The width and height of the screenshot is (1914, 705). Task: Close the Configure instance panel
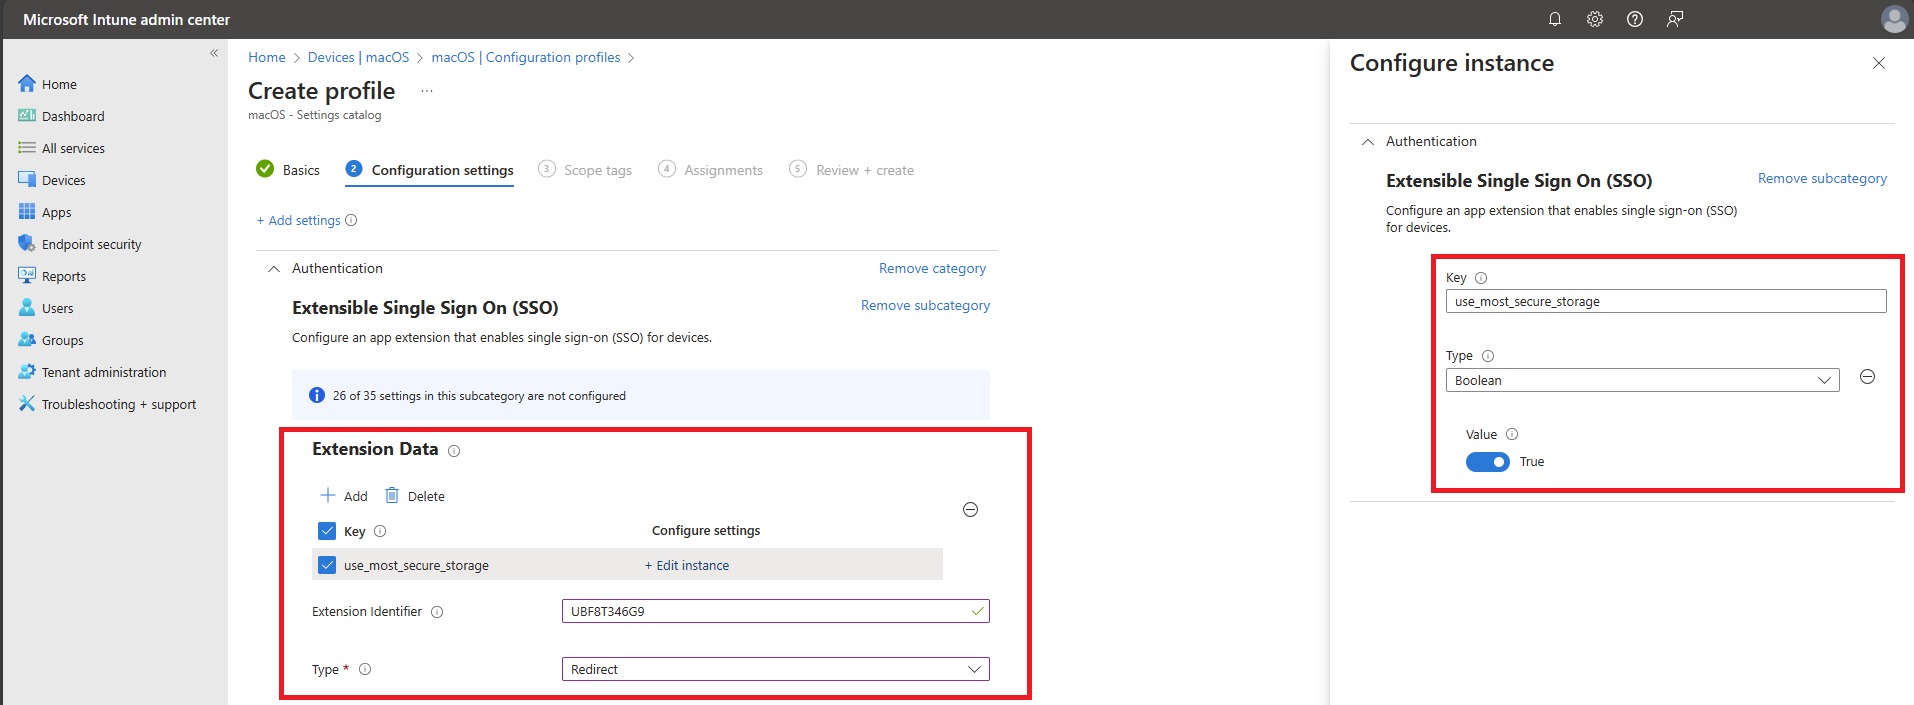[1879, 63]
